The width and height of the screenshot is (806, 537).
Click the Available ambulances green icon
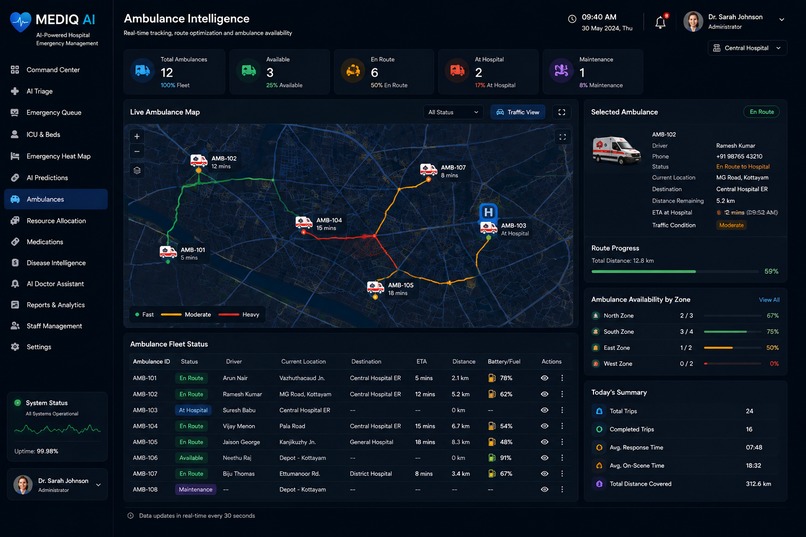tap(249, 70)
